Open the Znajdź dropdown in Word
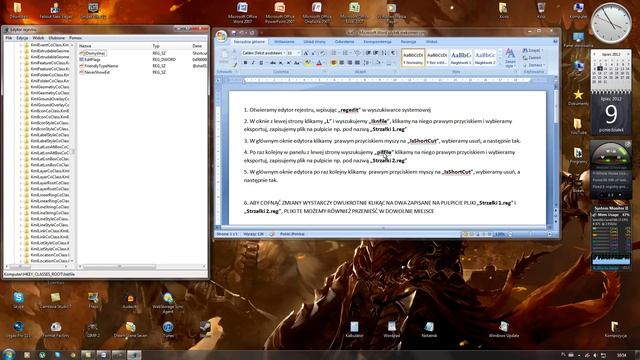The image size is (640, 360). [x=542, y=50]
